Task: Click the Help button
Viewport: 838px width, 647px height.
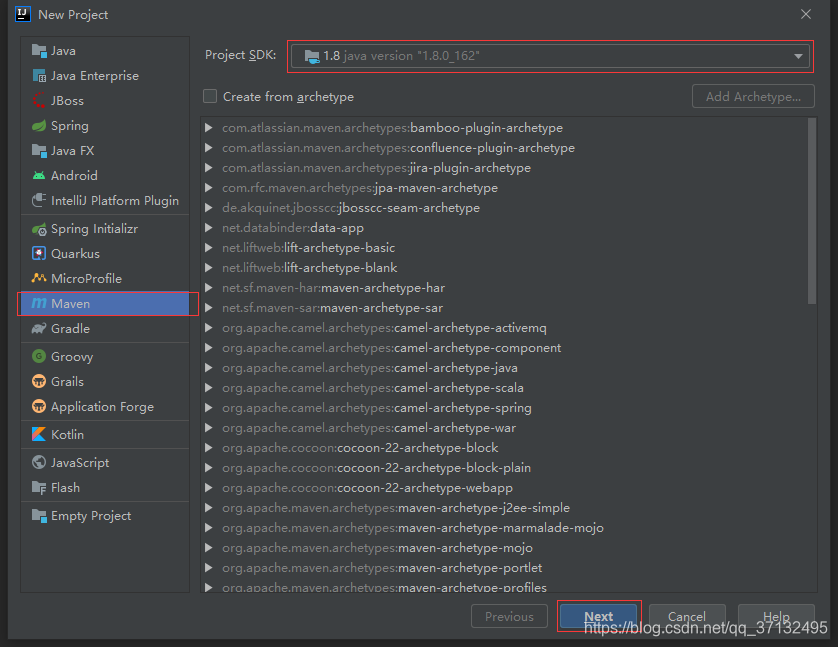Action: tap(776, 616)
